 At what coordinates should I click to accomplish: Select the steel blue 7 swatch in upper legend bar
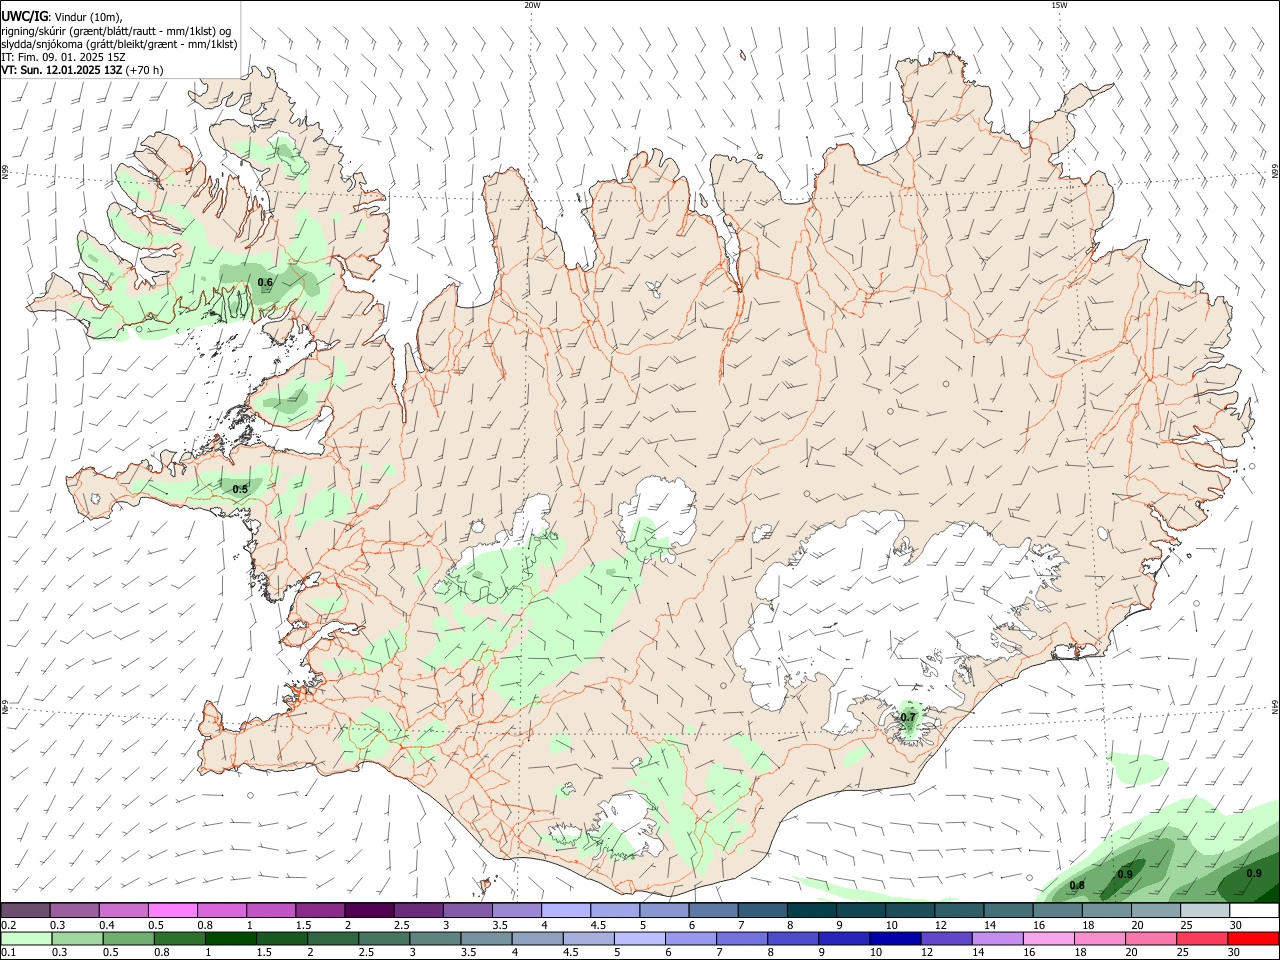[x=763, y=910]
